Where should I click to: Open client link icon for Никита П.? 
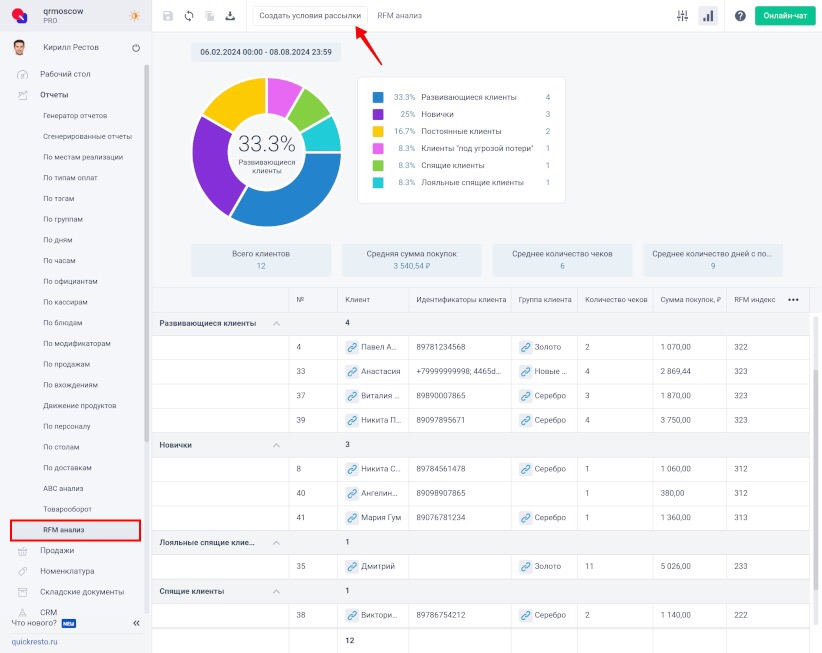pos(352,420)
